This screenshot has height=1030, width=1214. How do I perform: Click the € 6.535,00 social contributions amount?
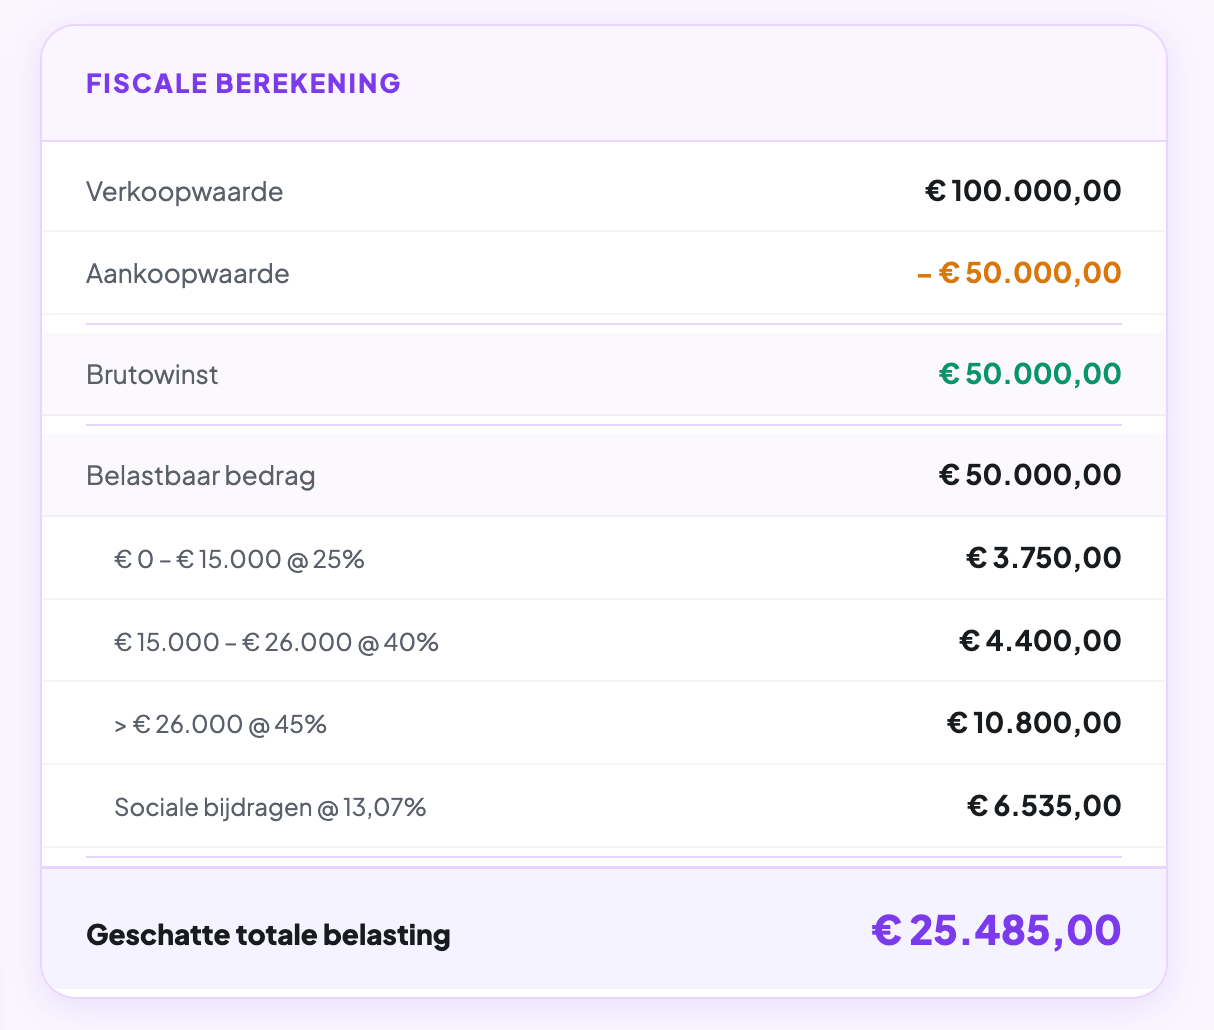tap(1044, 806)
